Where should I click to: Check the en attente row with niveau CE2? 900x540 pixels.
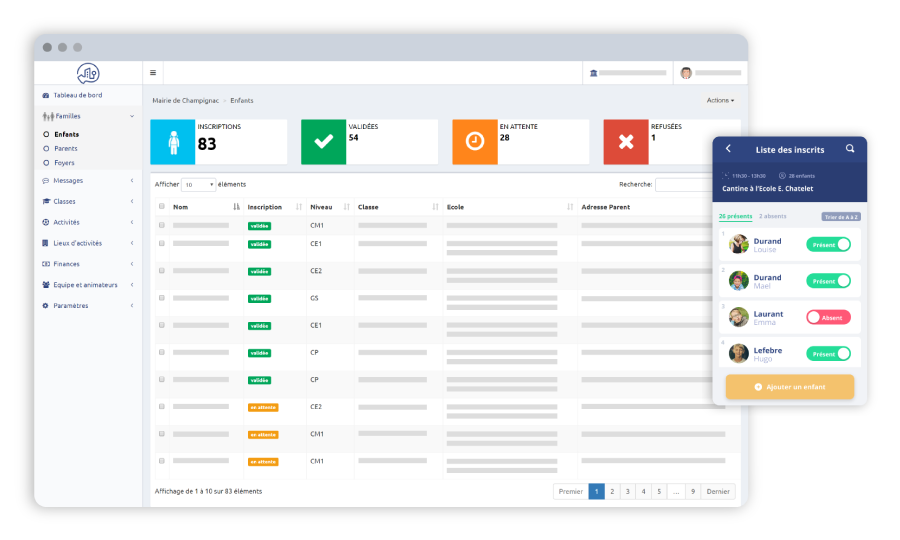(162, 407)
